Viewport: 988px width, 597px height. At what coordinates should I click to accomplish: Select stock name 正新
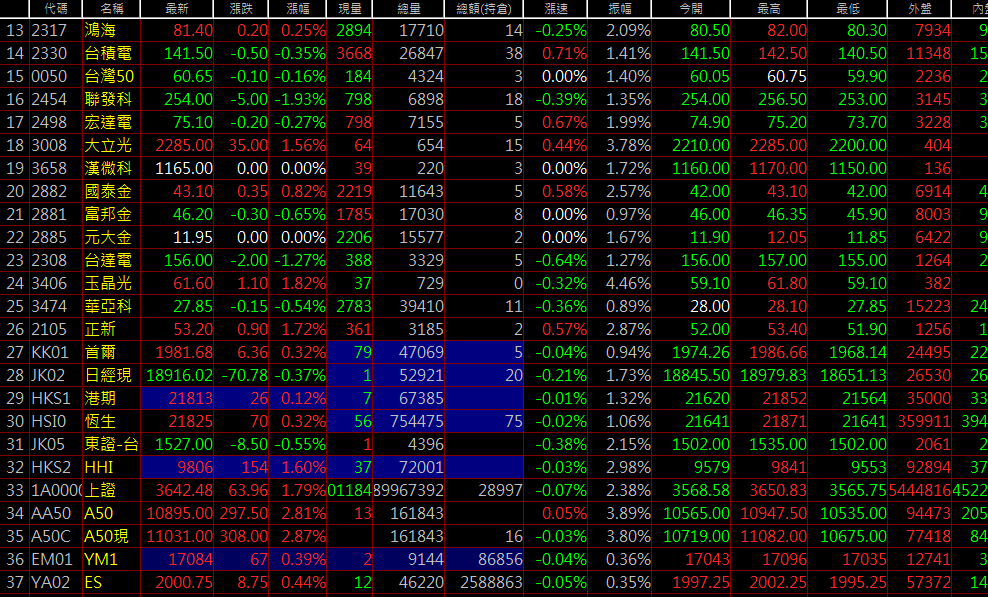tap(100, 330)
